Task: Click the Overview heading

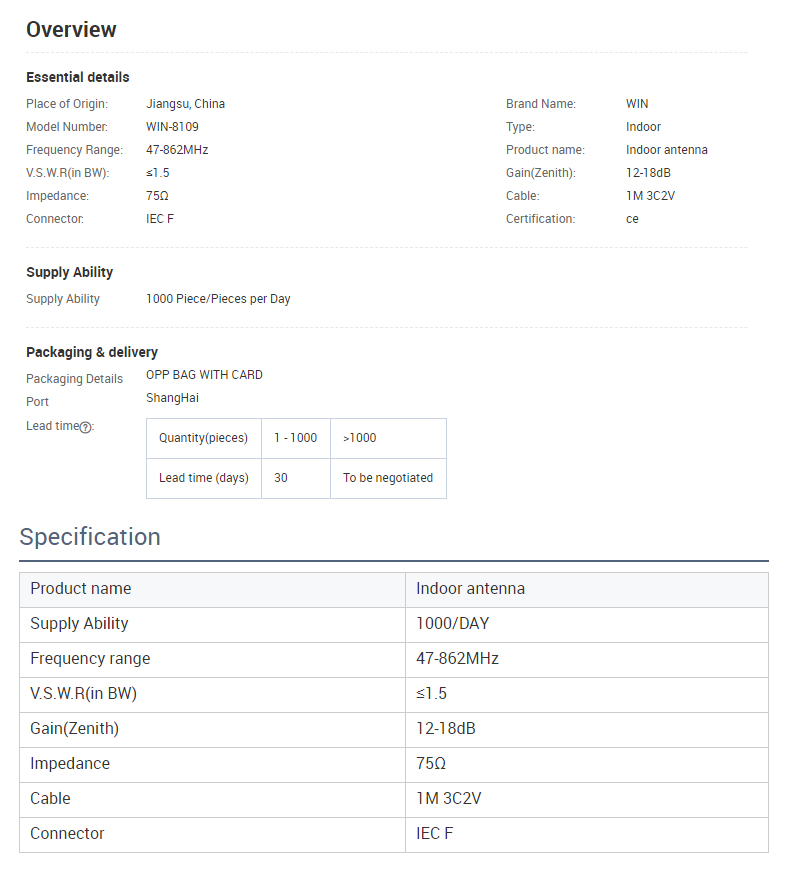Action: 71,30
